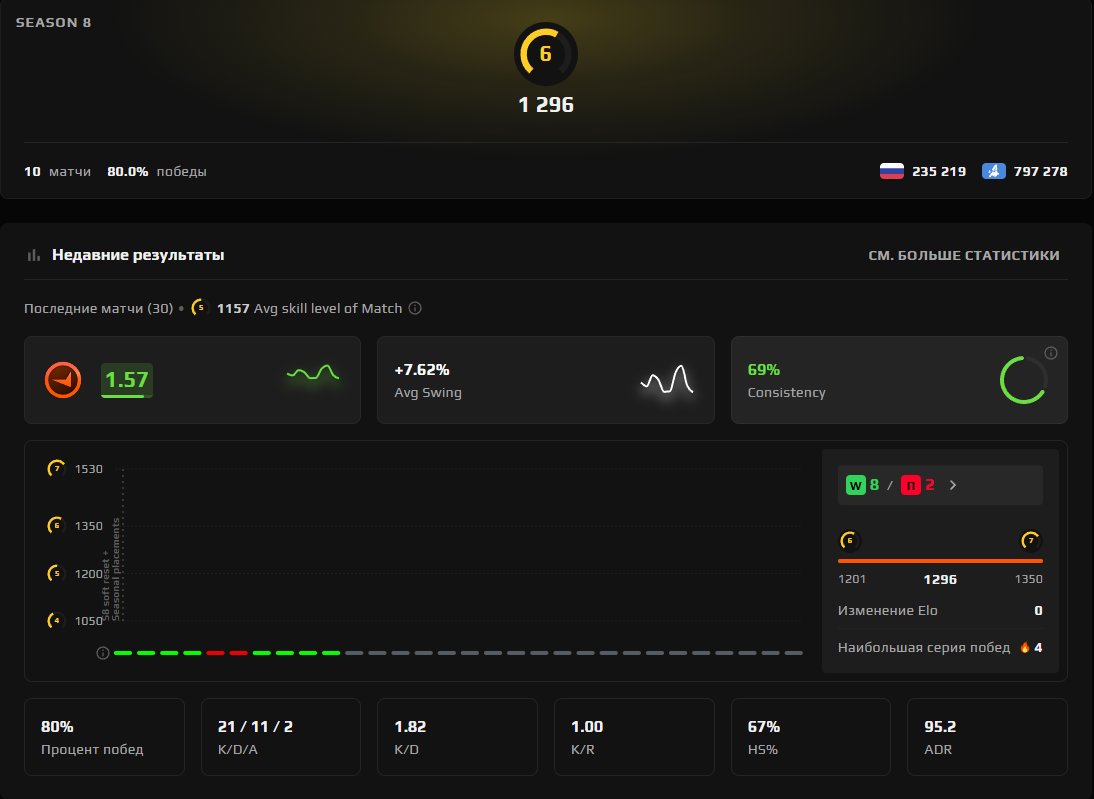Click level 6 badge at 1350 on chart axis
This screenshot has width=1094, height=799.
[x=56, y=525]
